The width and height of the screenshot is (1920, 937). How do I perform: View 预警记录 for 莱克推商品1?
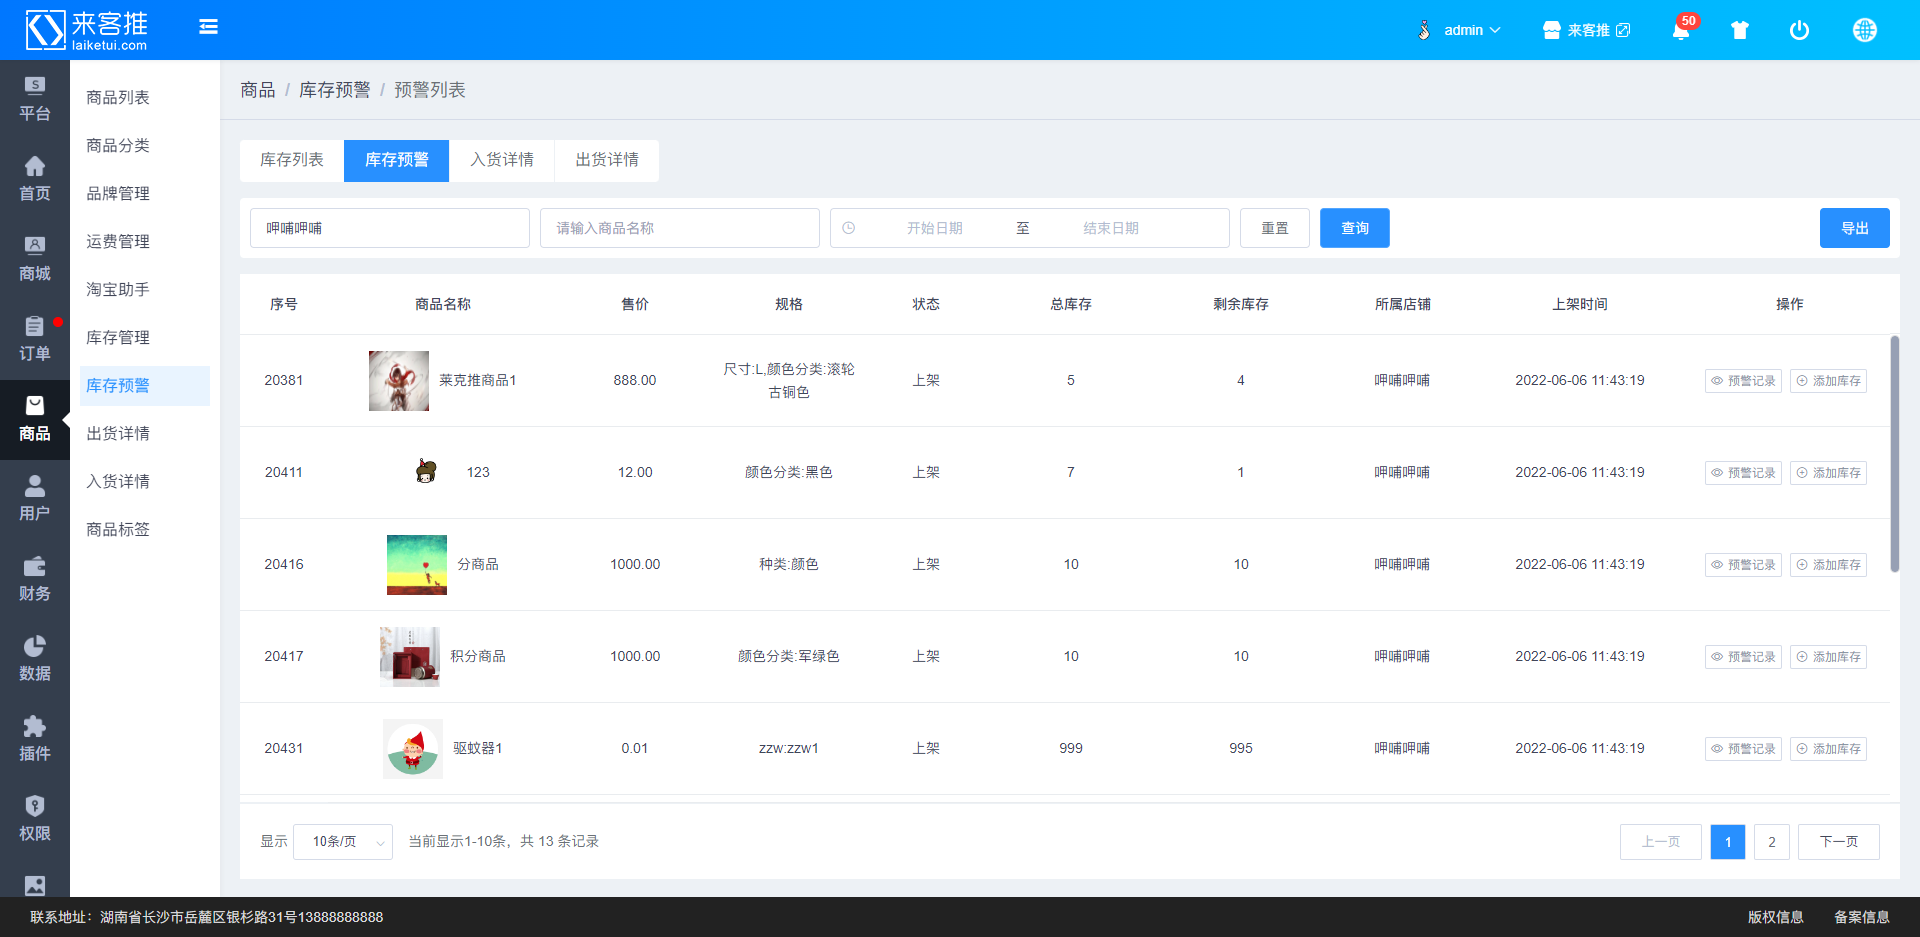pos(1743,381)
